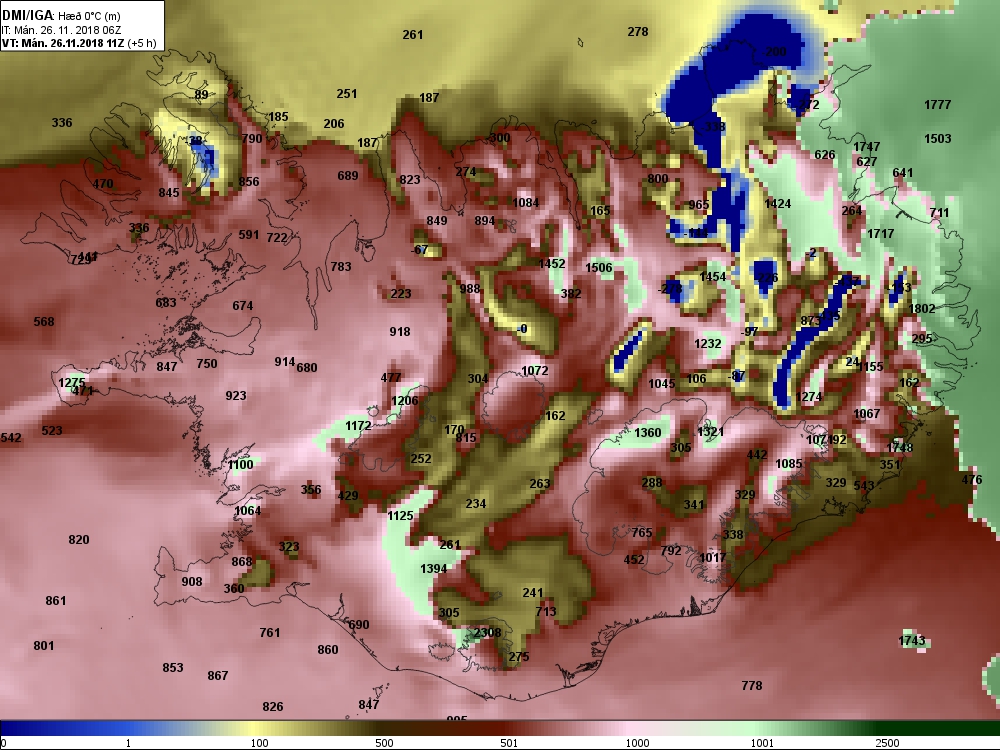Select the map value '1155'
Screen dimensions: 1000x750
[871, 367]
